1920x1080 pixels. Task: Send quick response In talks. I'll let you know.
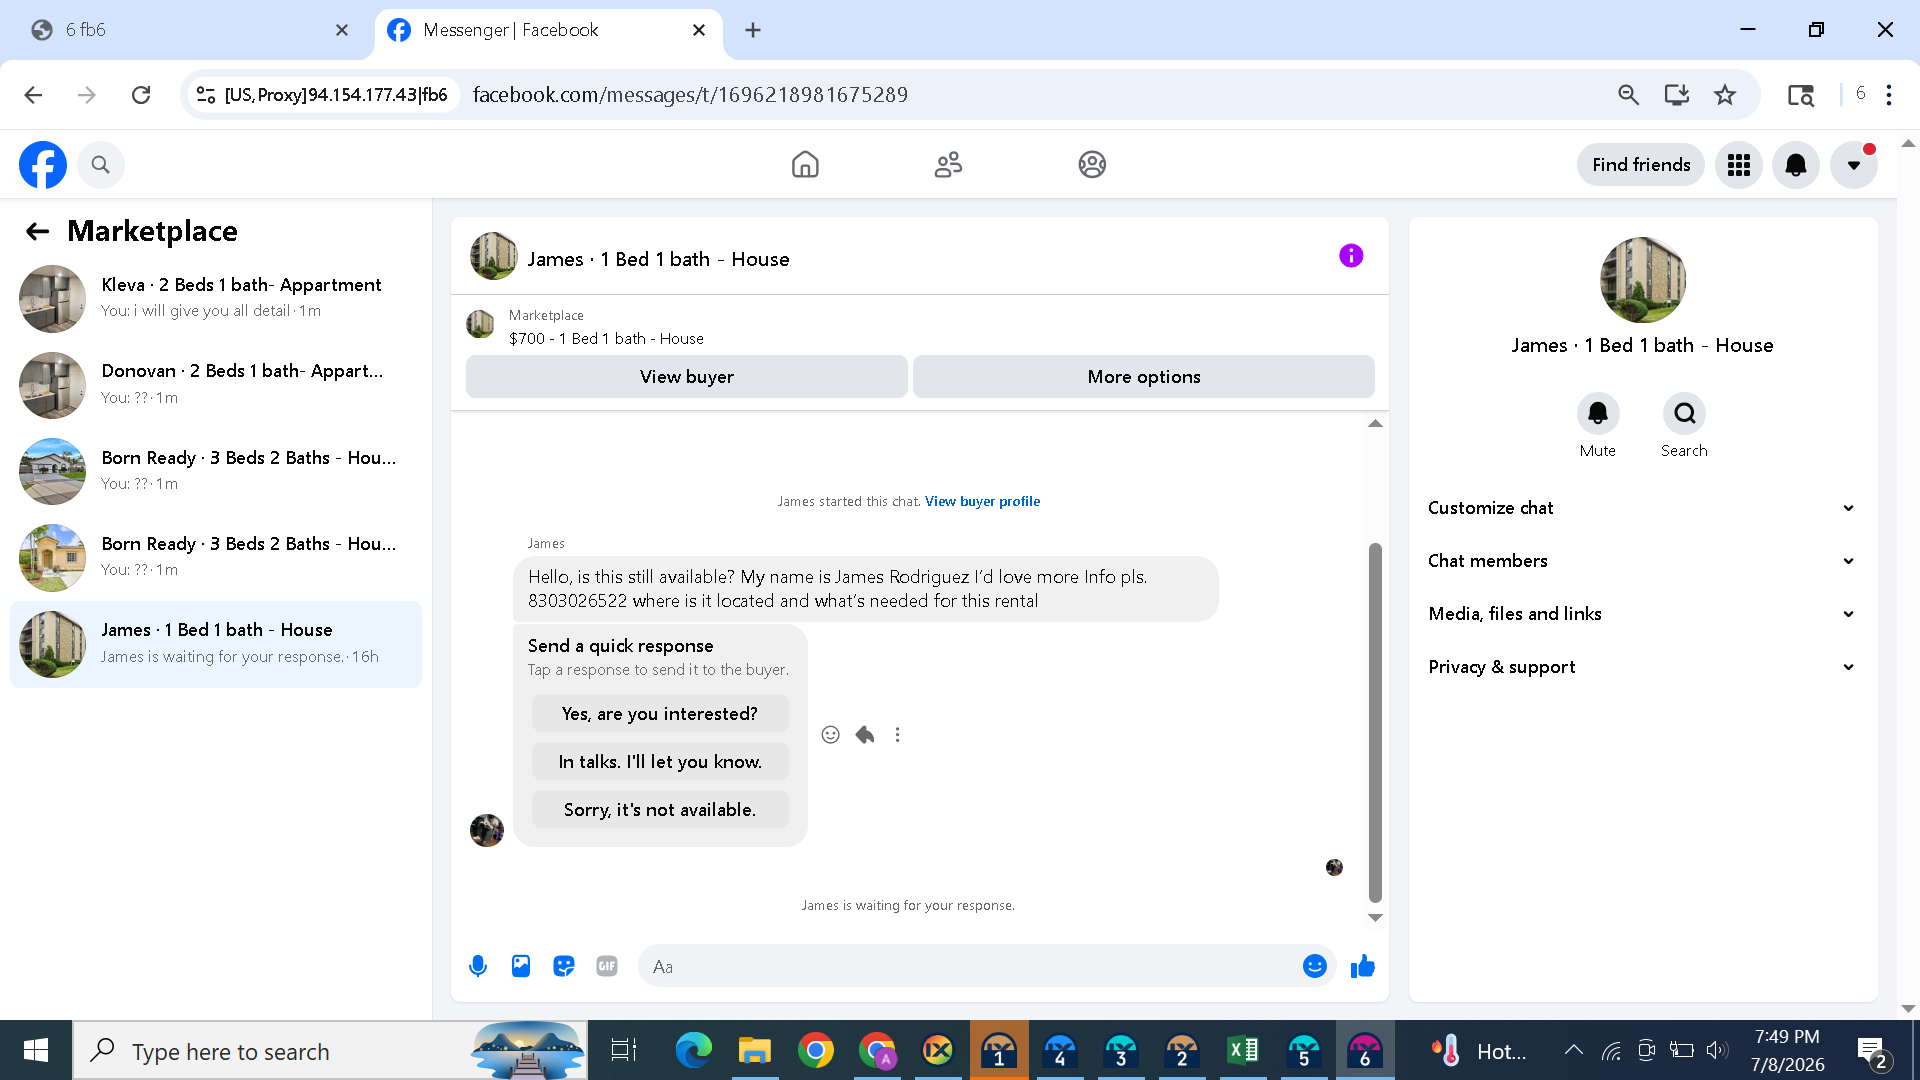point(660,762)
